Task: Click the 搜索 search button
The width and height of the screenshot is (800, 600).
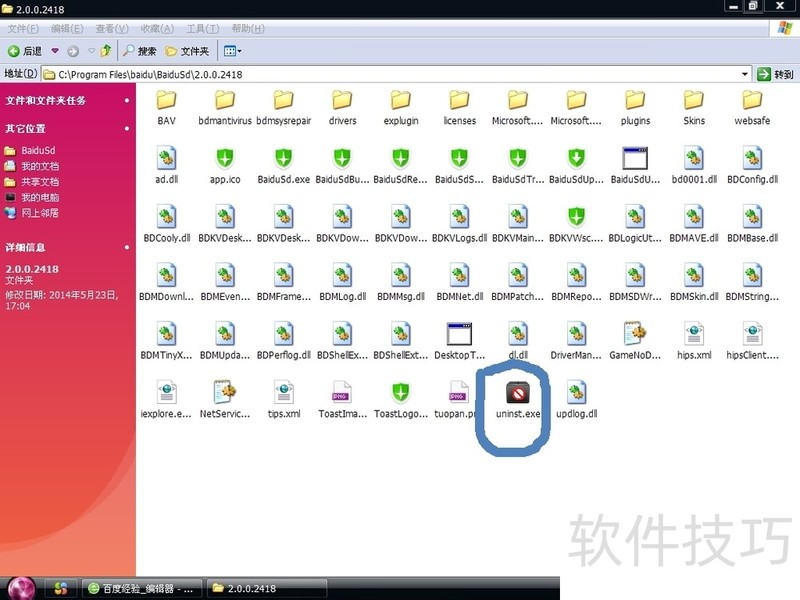Action: pos(140,51)
